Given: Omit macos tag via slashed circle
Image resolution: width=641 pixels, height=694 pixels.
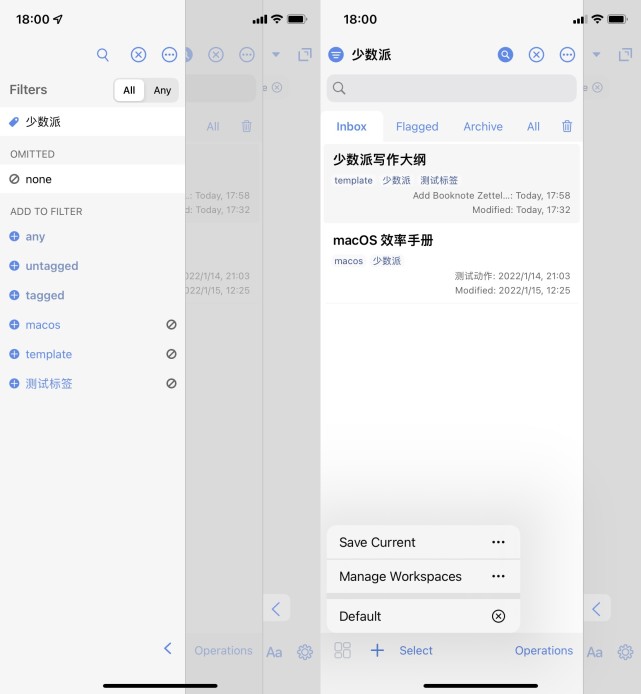Looking at the screenshot, I should click(x=171, y=325).
